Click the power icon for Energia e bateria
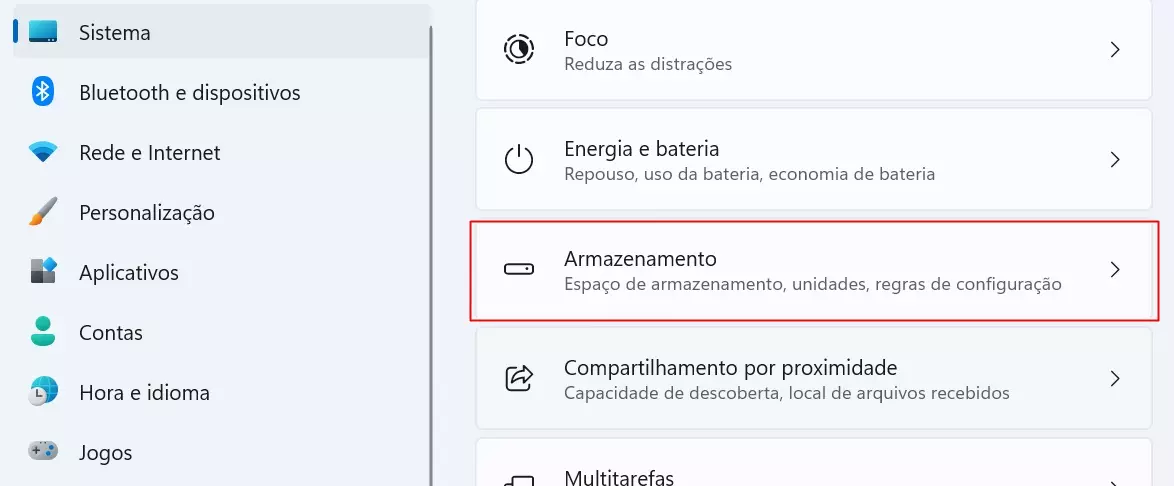The image size is (1174, 486). (518, 160)
